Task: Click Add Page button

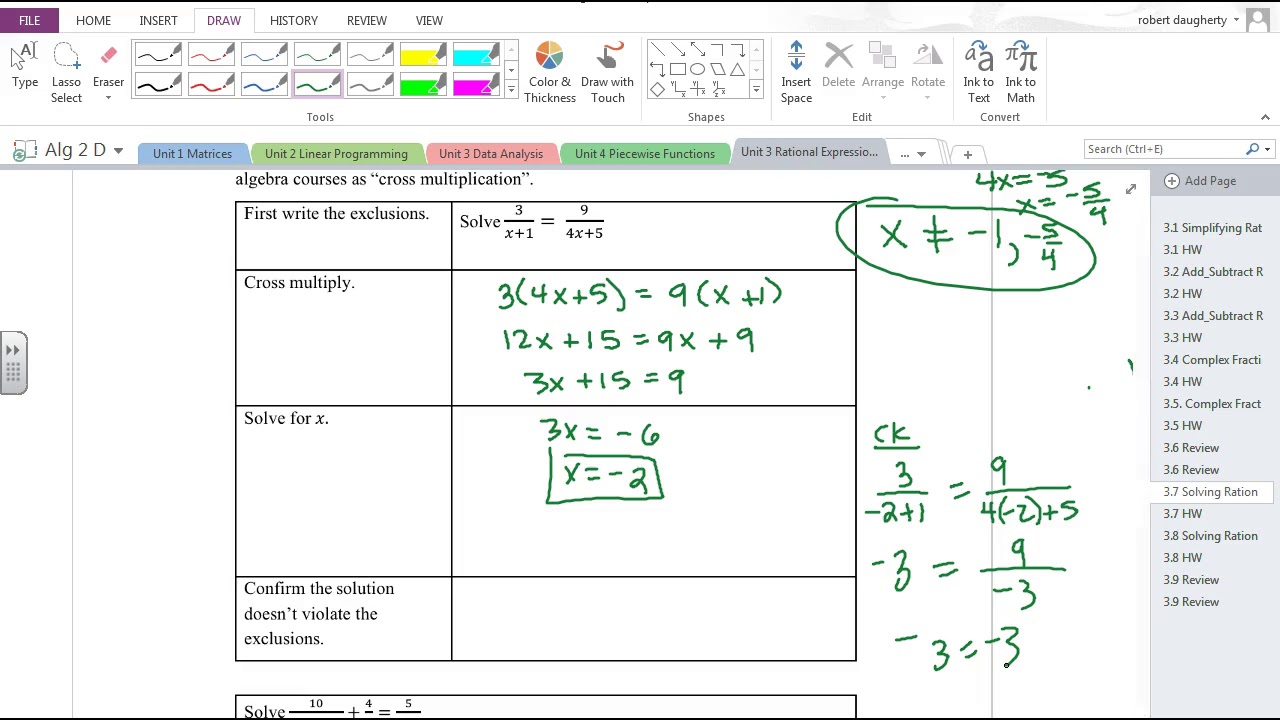Action: [1200, 181]
